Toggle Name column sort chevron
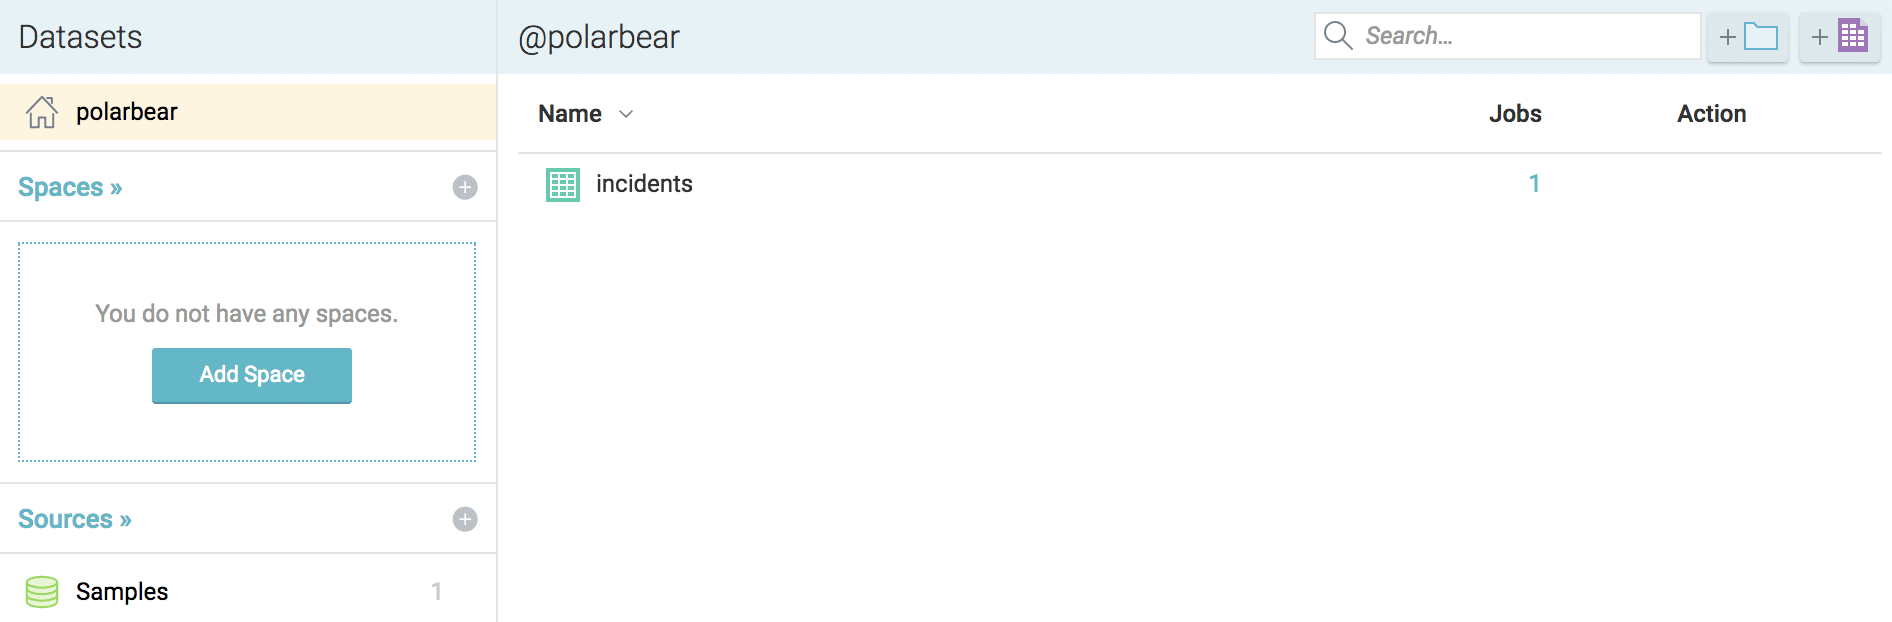1892x622 pixels. [626, 114]
